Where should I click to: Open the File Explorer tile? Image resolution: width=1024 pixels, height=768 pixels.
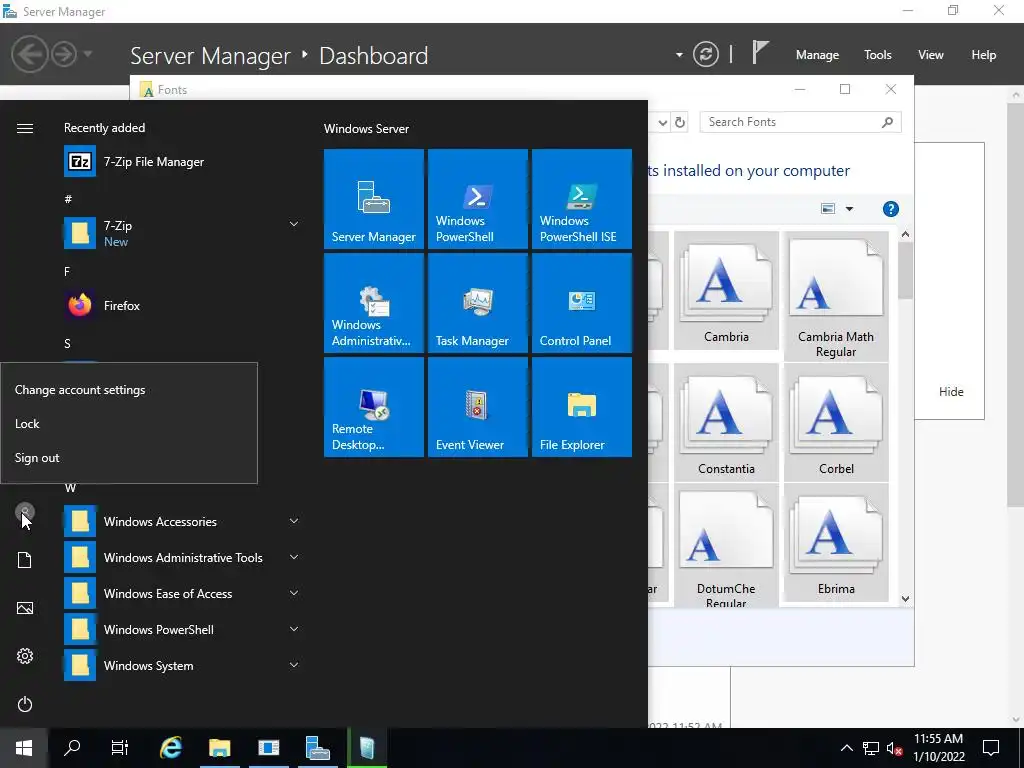click(x=582, y=407)
